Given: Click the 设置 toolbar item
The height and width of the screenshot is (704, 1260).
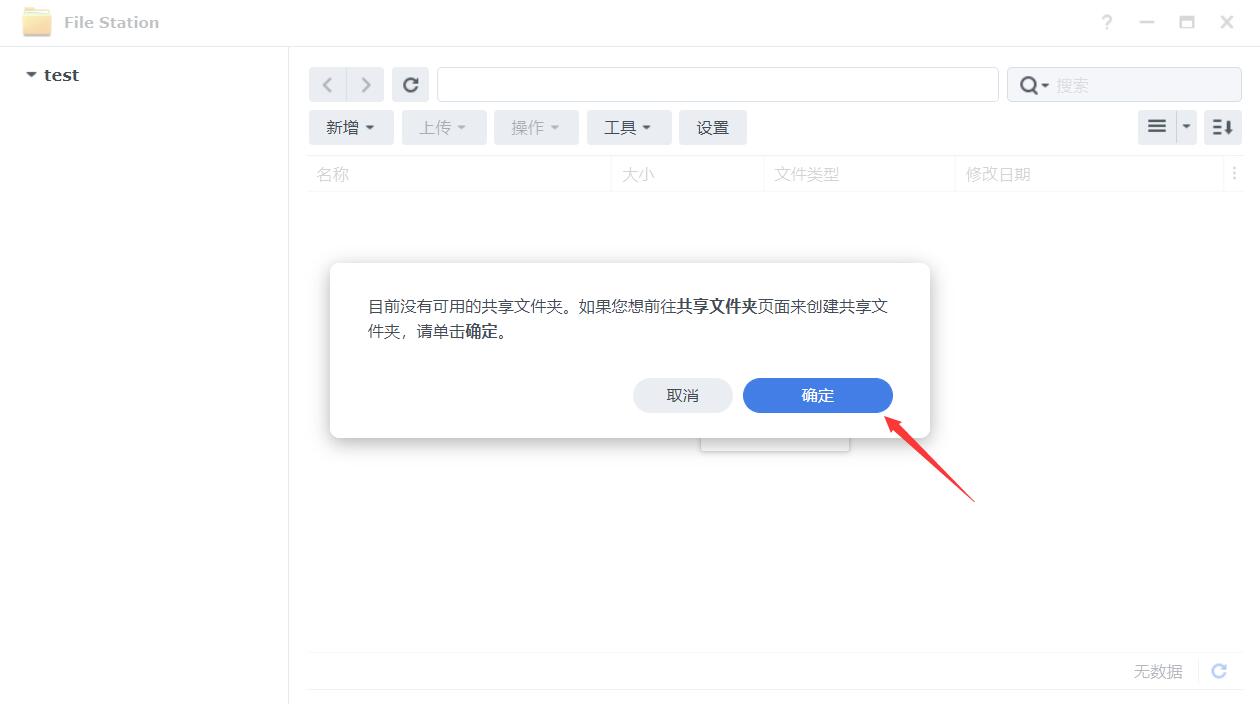Looking at the screenshot, I should click(x=713, y=127).
